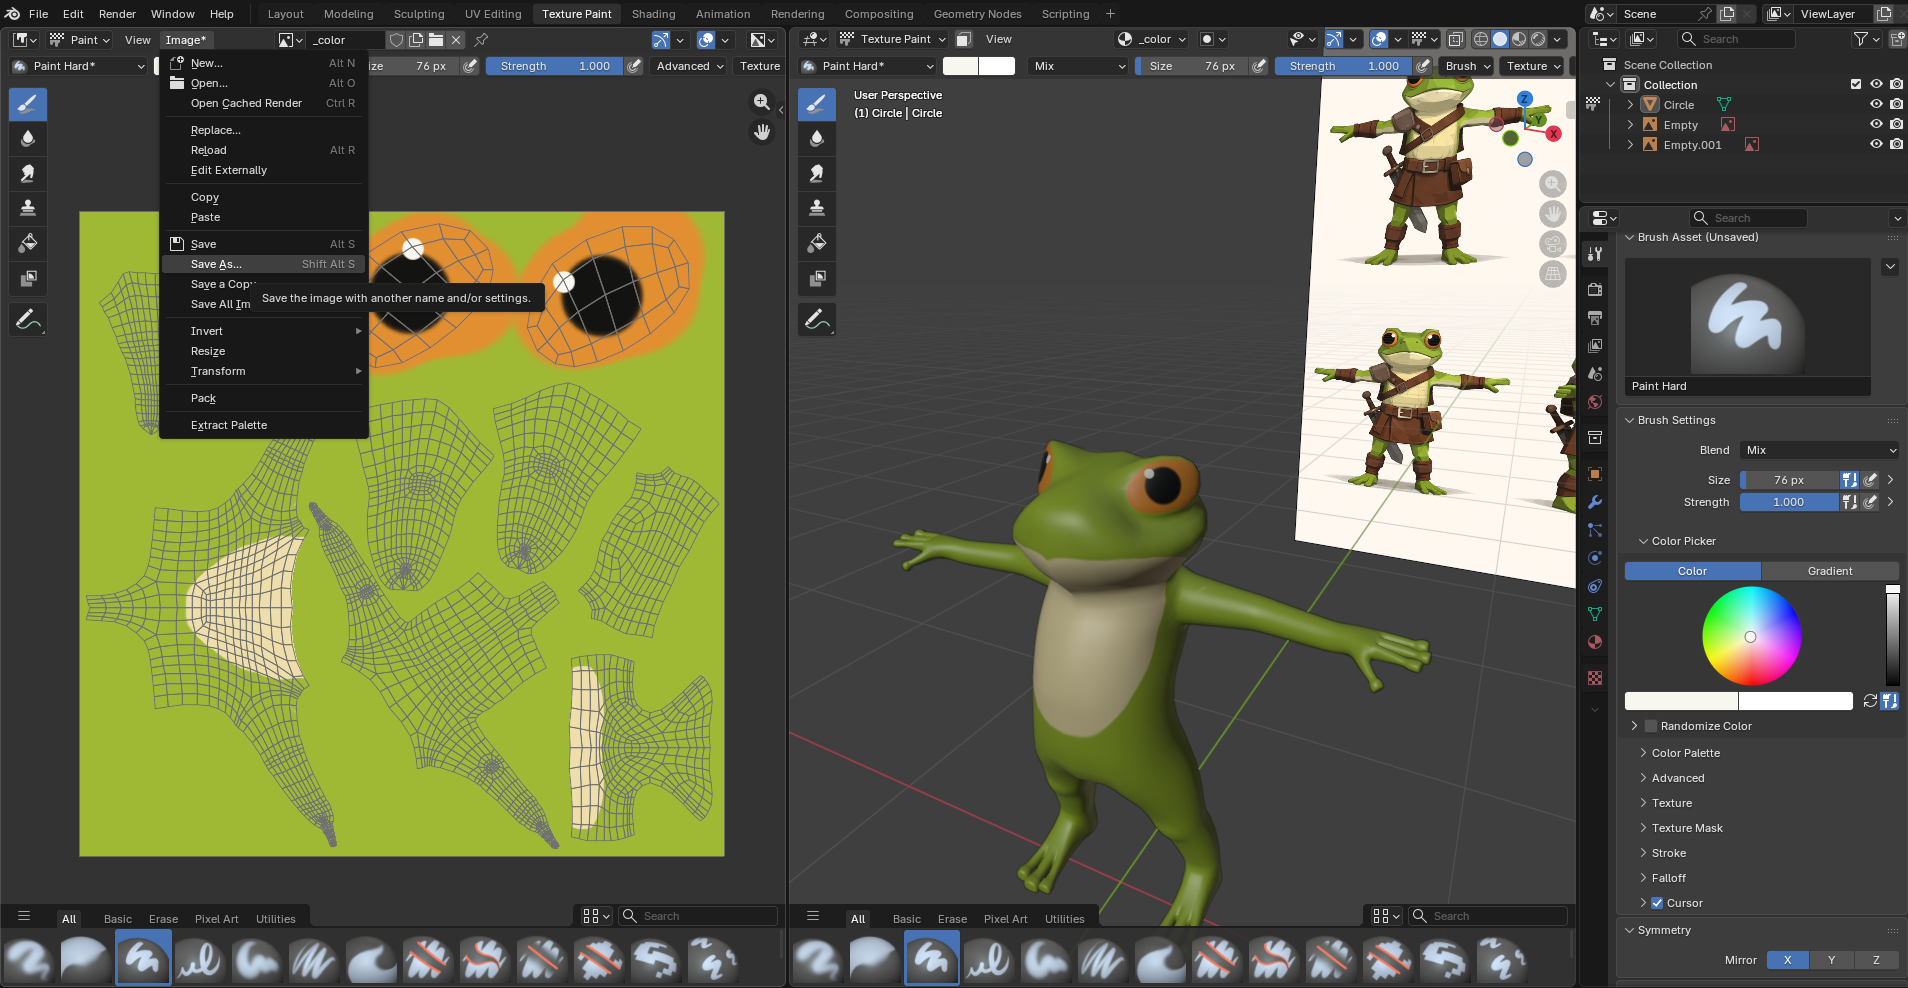Click Save As... in Image menu

point(217,264)
